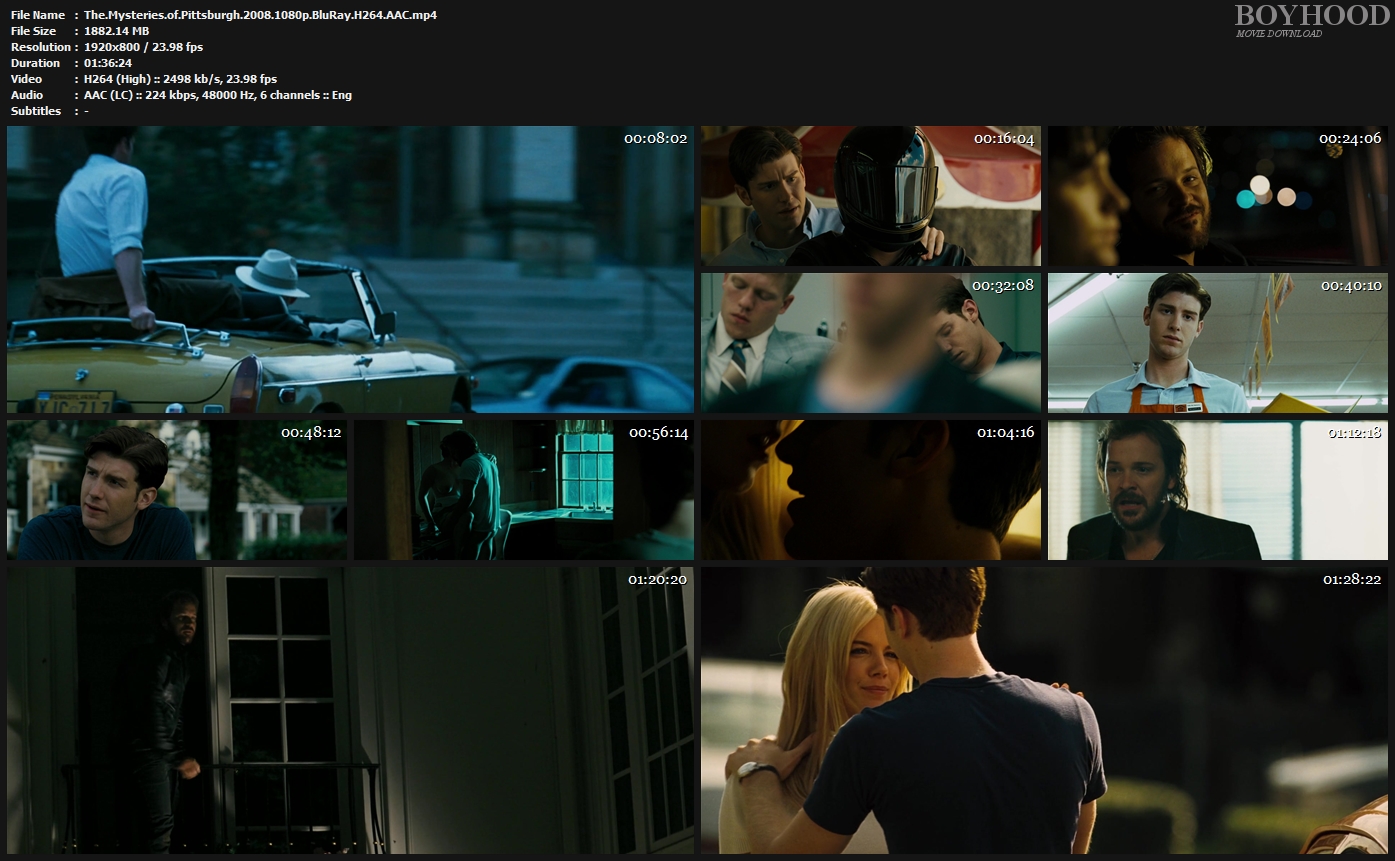Open the orange-apron store clerk thumbnail

[x=1217, y=343]
